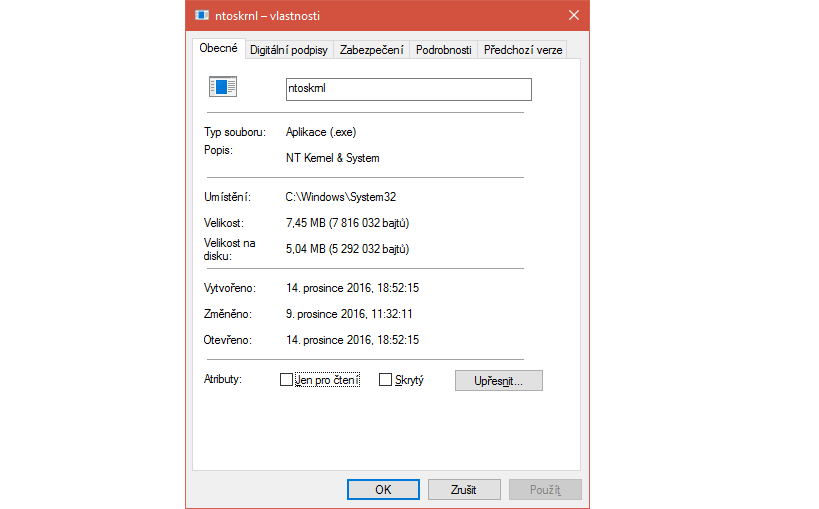Open the Zabezpečení tab

371,50
